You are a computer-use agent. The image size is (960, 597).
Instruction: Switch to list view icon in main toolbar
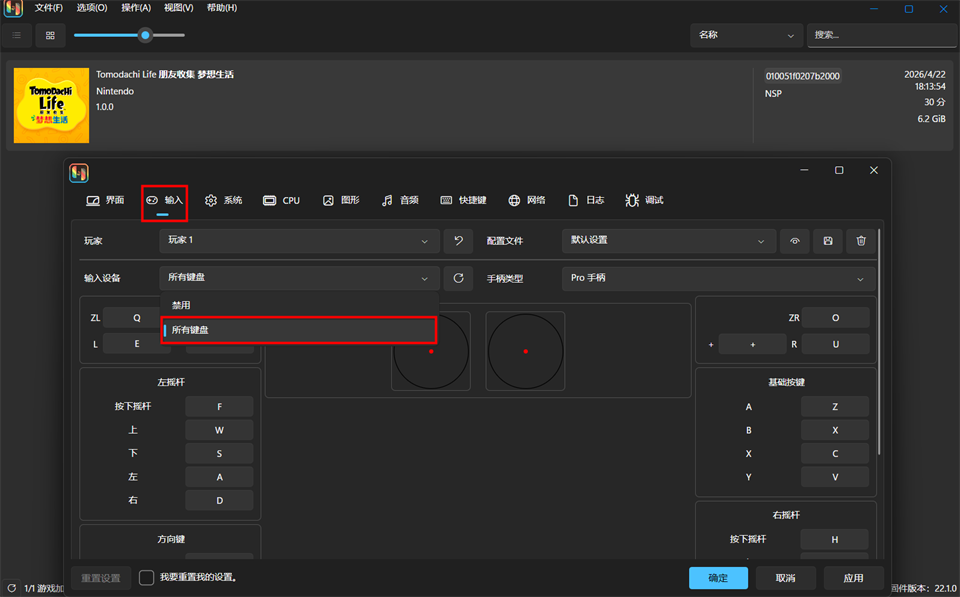[x=17, y=36]
